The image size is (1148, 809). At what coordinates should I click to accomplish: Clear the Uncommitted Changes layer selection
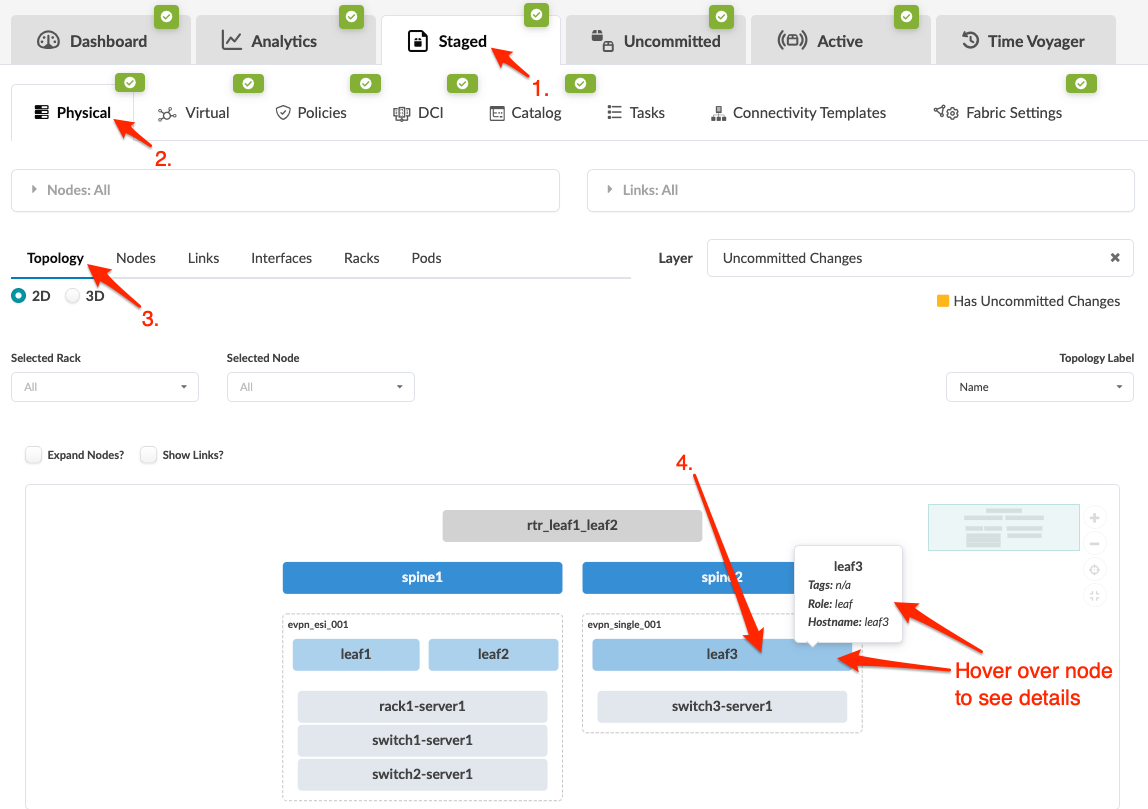(x=1114, y=258)
